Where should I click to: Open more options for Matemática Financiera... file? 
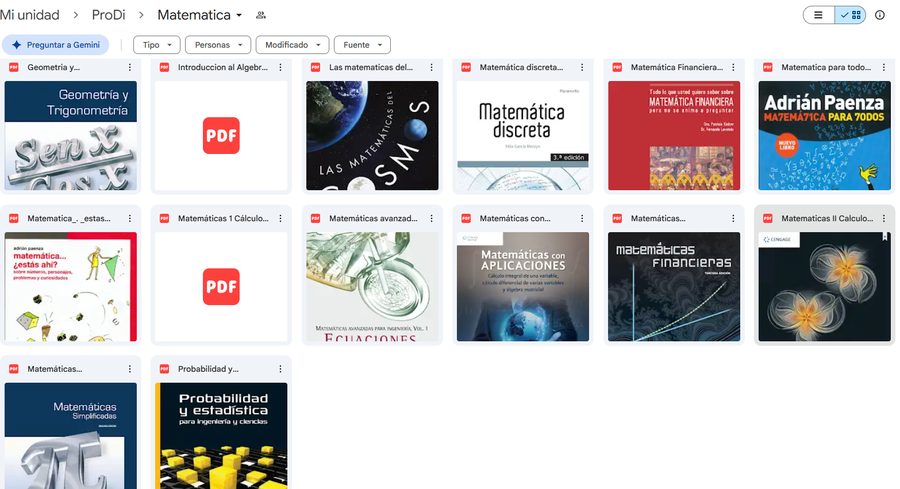733,67
